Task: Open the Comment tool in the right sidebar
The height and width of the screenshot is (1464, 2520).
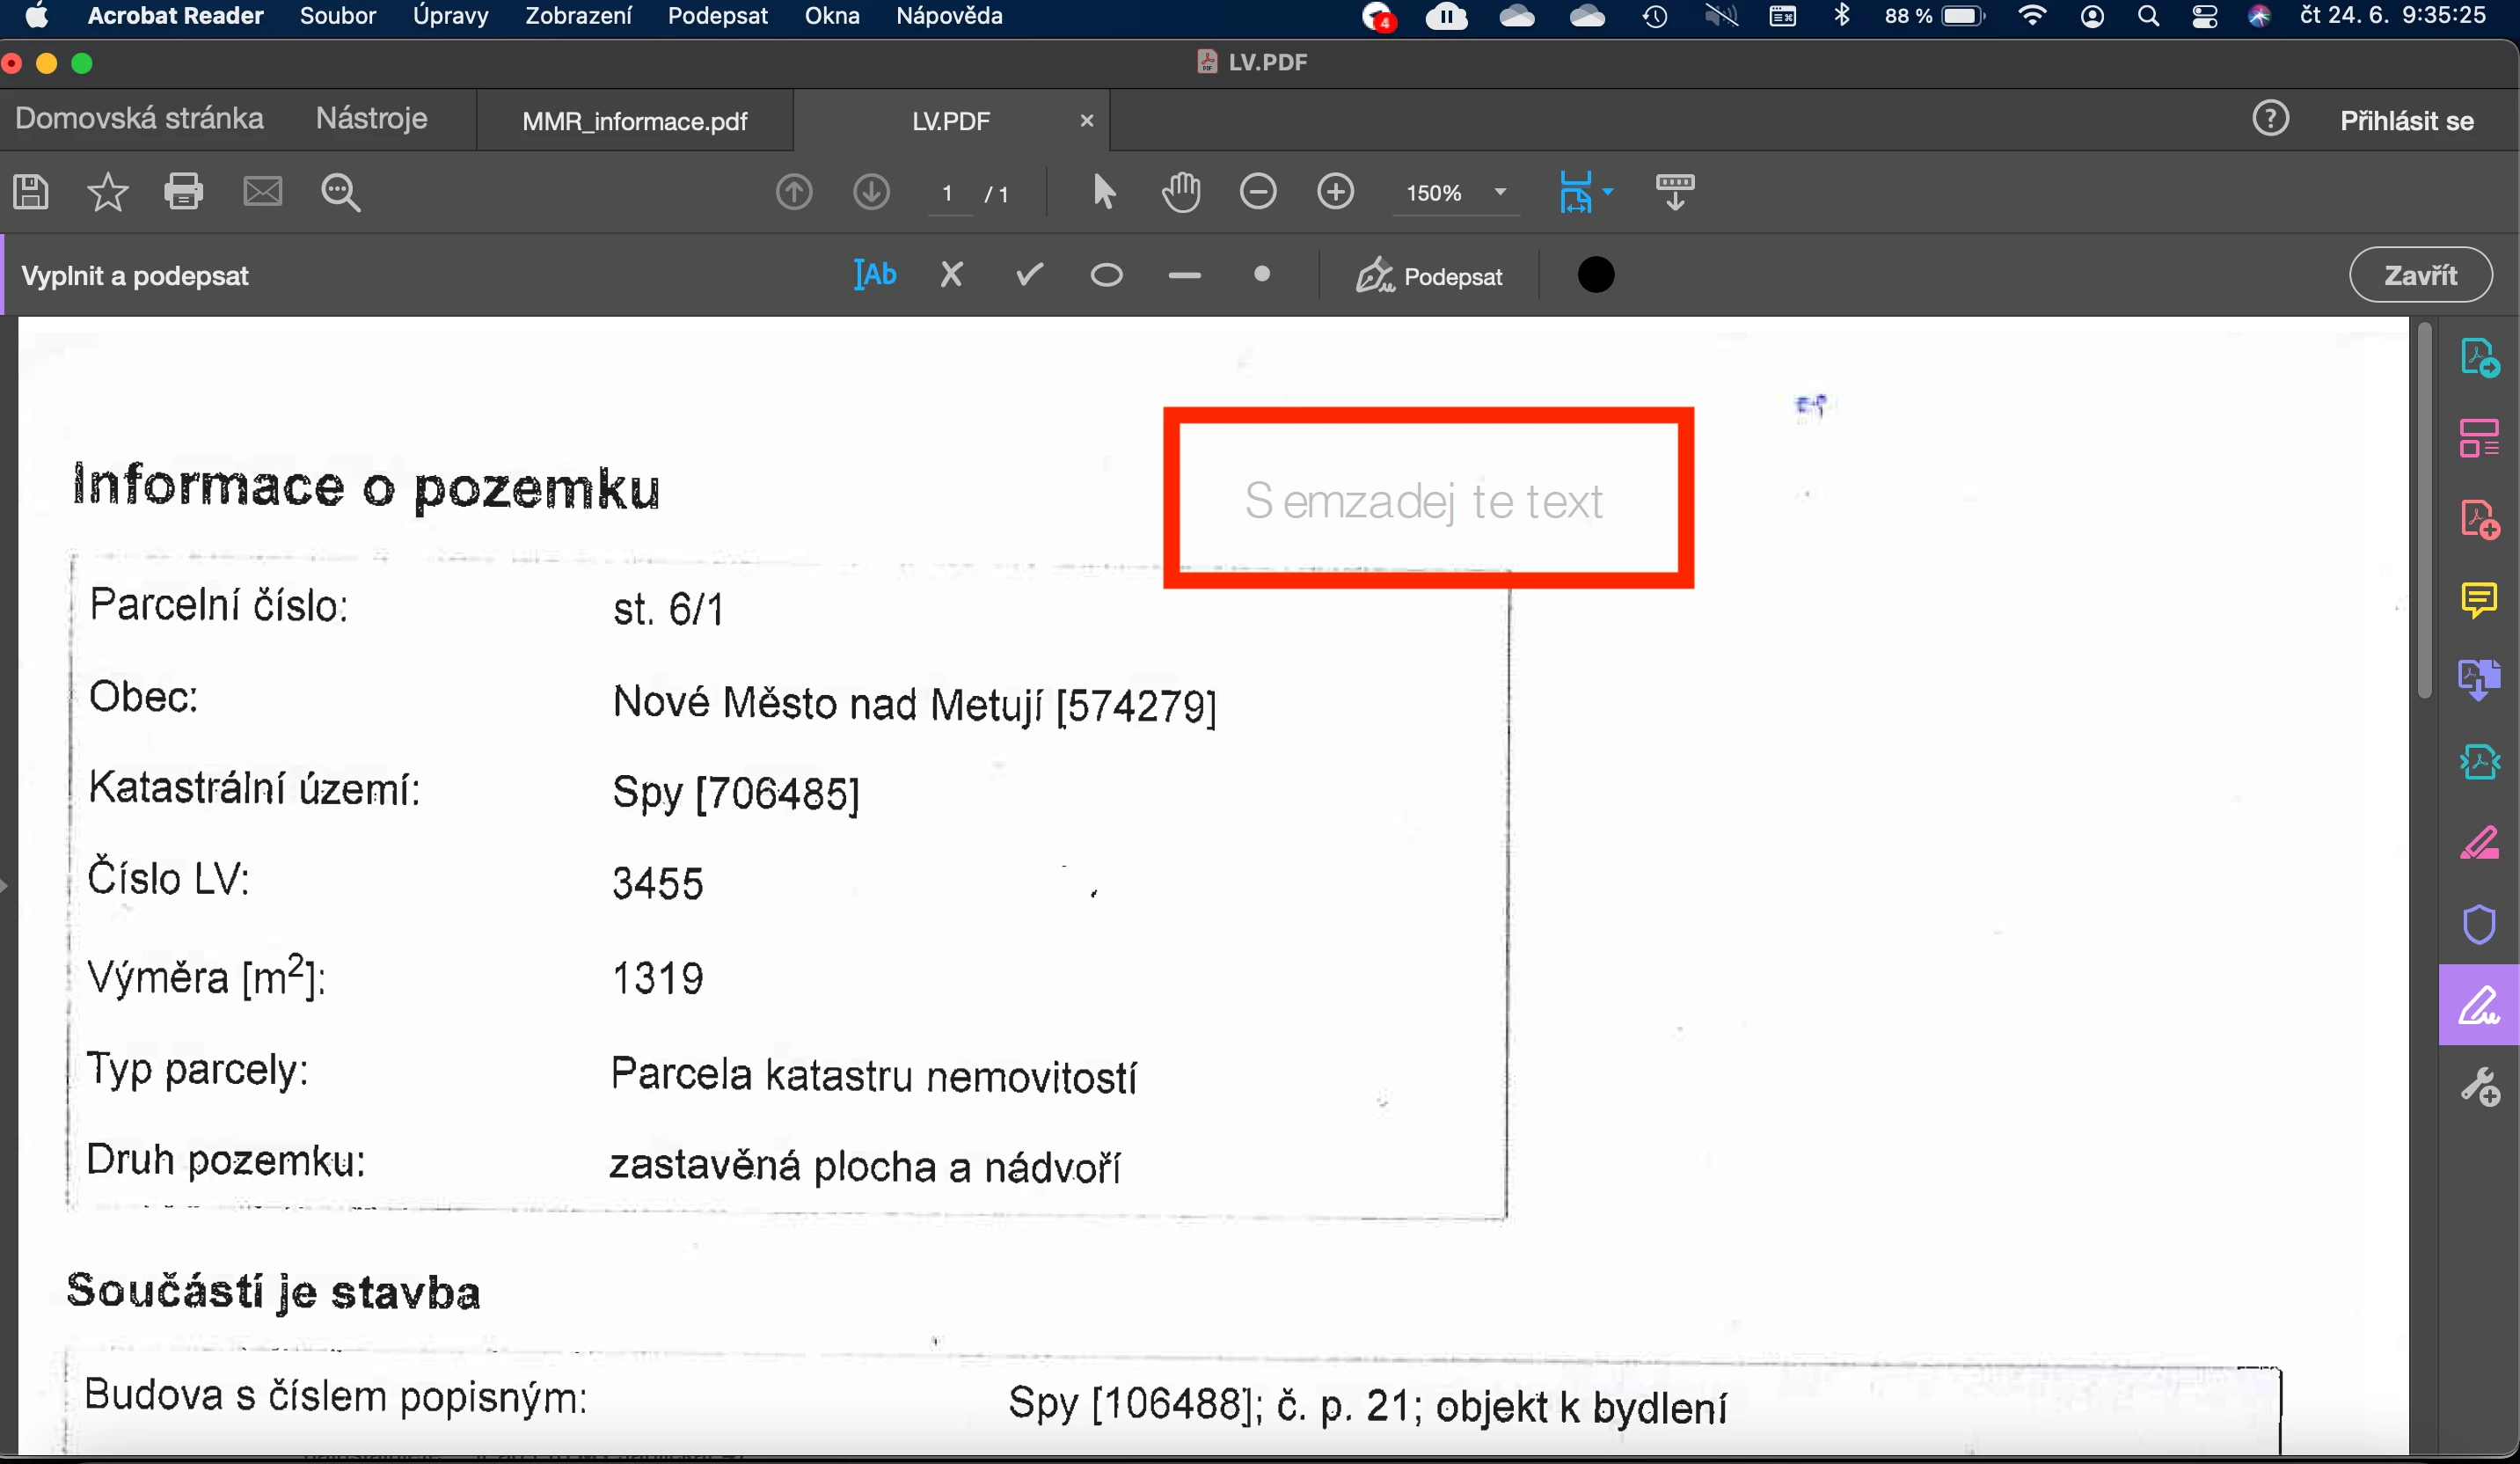Action: point(2478,600)
